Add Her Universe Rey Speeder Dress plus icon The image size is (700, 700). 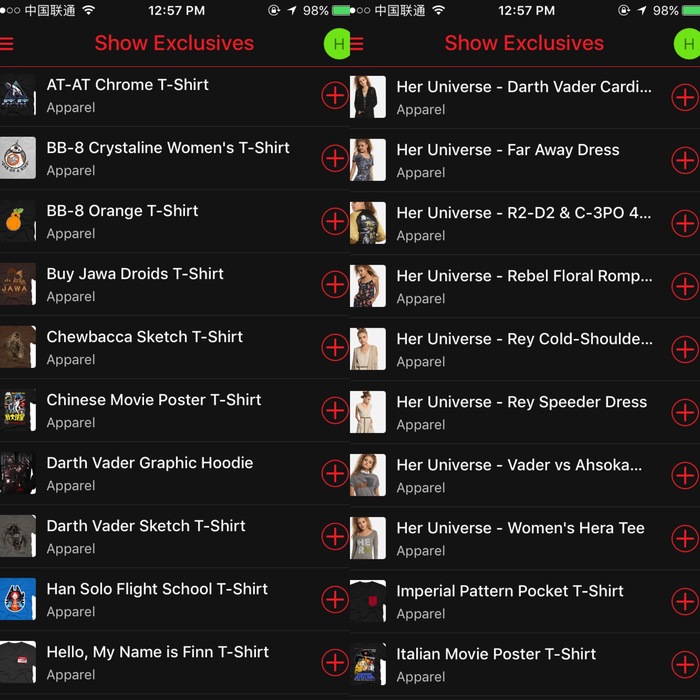(x=685, y=412)
